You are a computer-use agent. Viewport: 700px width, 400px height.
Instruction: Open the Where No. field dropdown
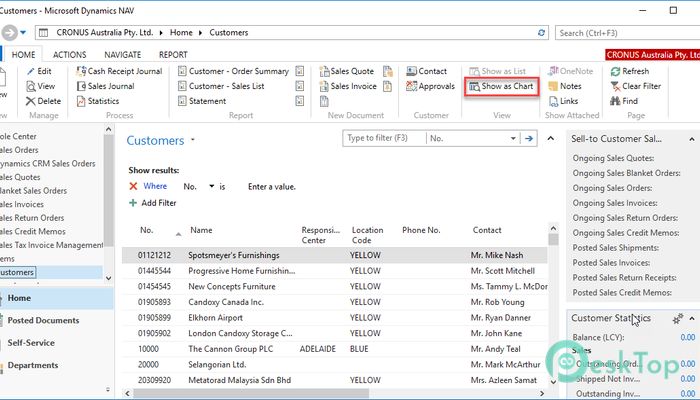tap(212, 186)
